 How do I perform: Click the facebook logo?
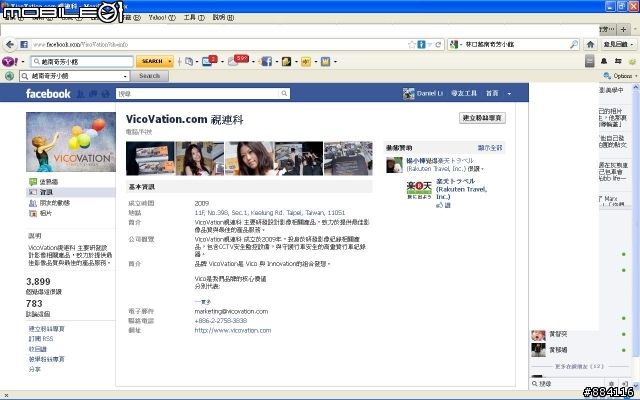[48, 94]
